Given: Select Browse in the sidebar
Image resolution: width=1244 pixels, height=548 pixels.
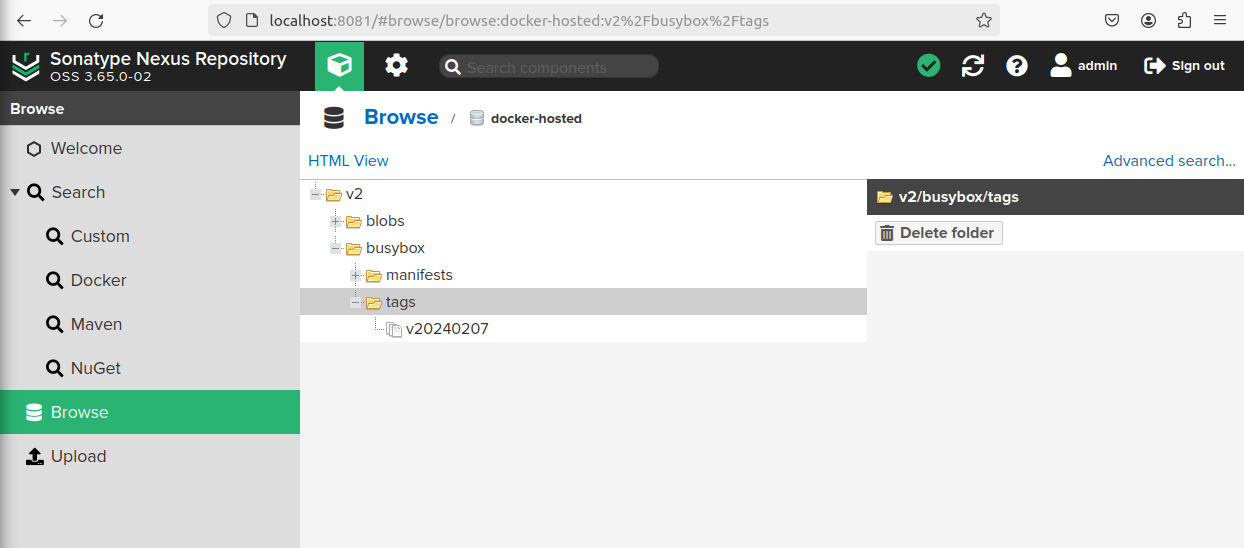Looking at the screenshot, I should 150,412.
